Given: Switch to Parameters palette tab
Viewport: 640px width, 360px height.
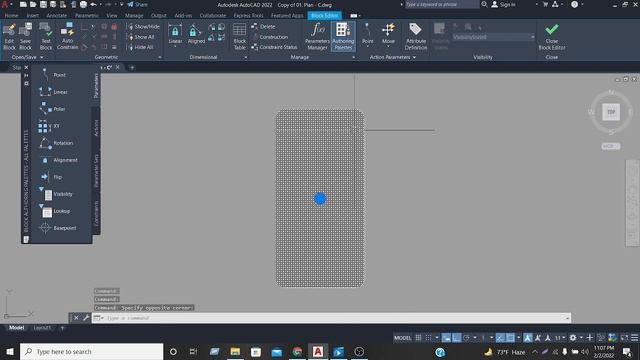Looking at the screenshot, I should tap(96, 86).
